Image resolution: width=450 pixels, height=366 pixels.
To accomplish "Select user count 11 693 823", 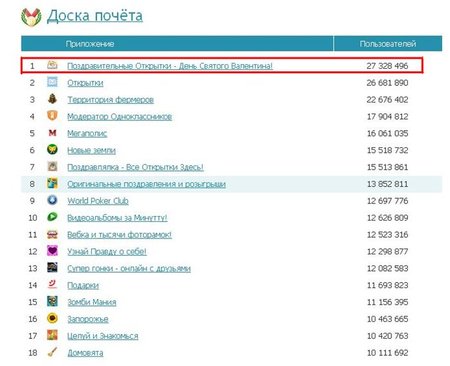I will pos(387,285).
